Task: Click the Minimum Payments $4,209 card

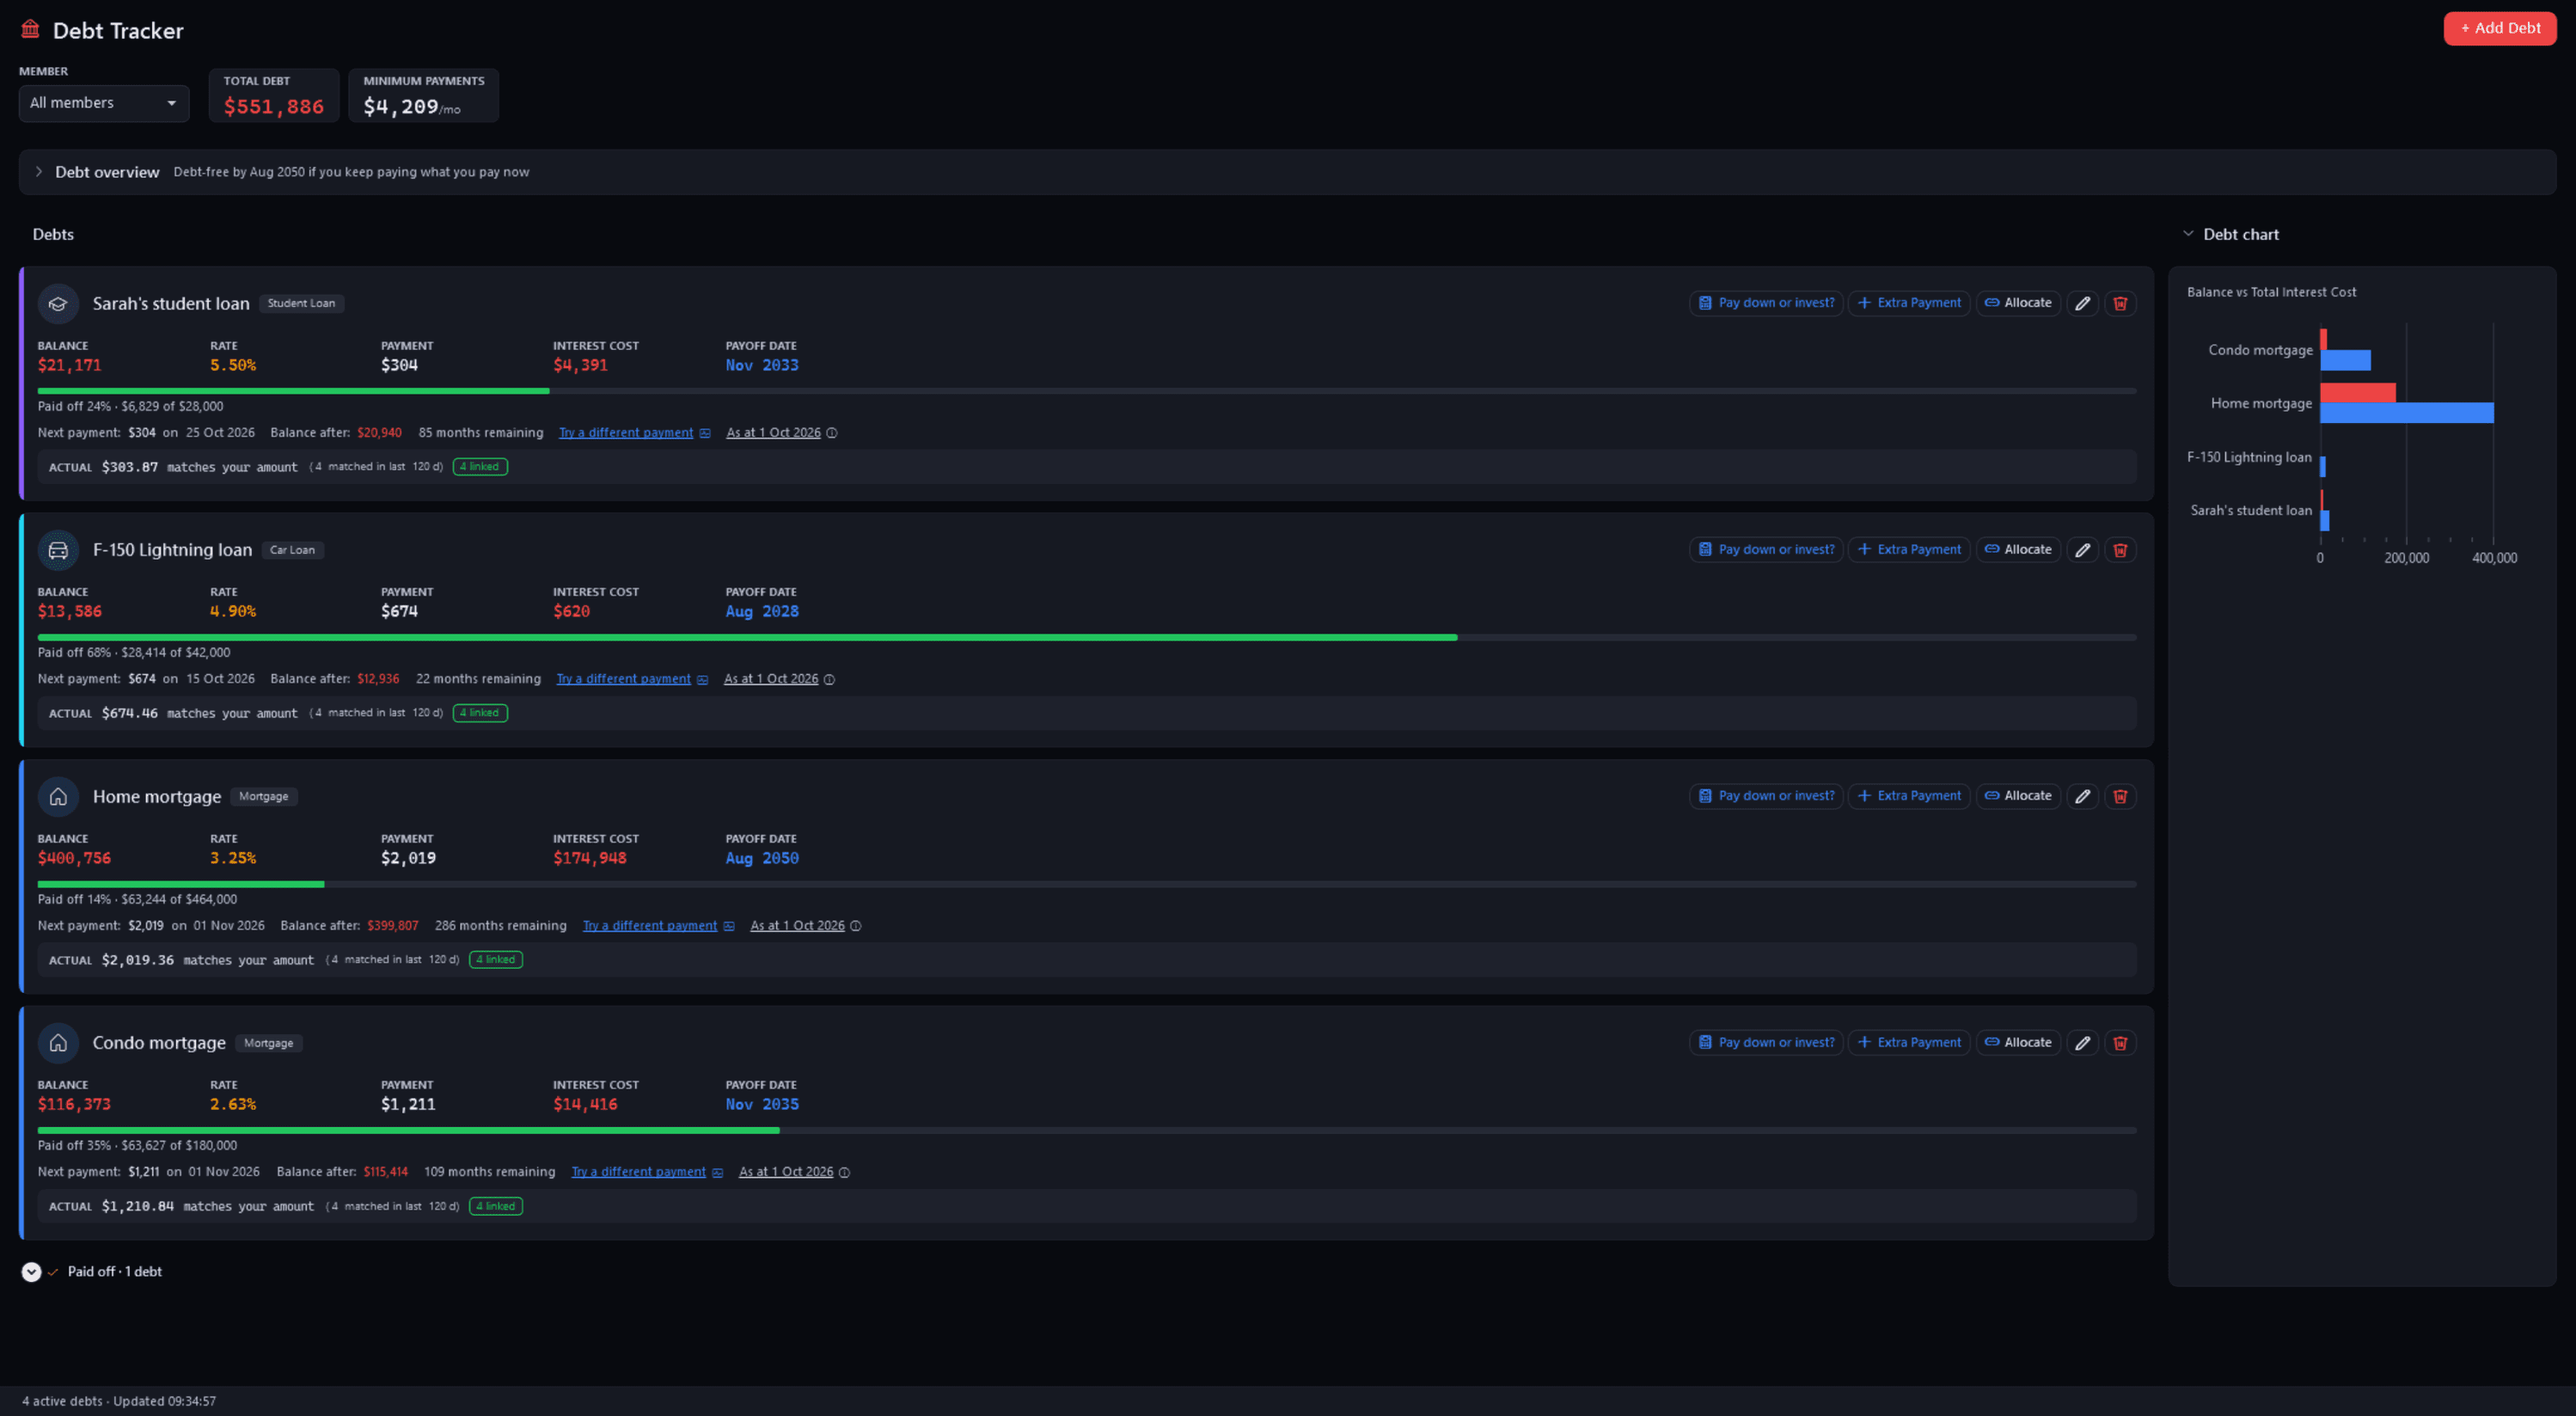Action: click(424, 96)
